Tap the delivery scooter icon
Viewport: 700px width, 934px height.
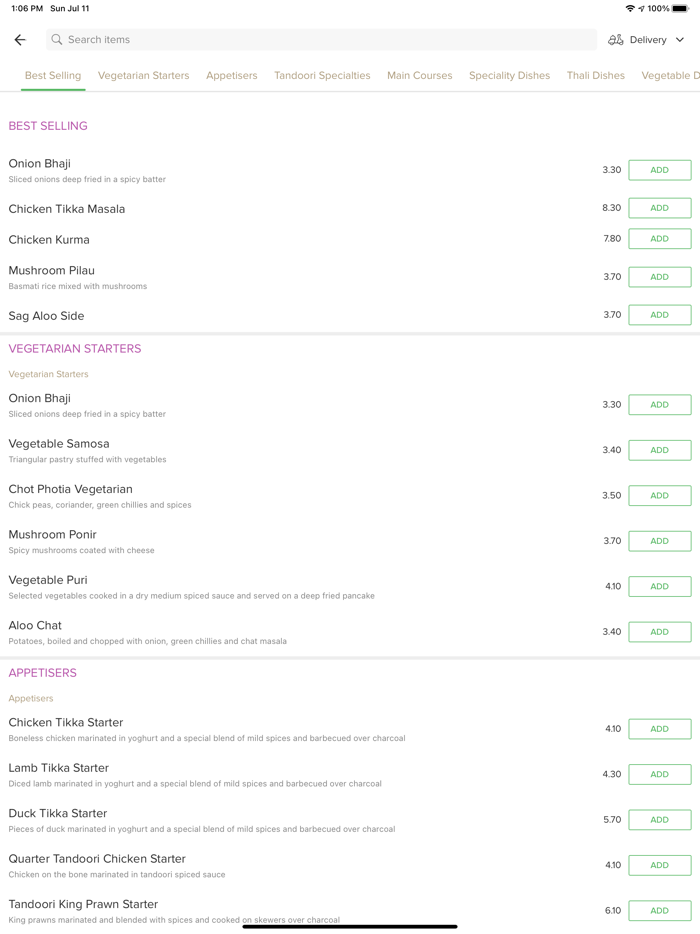pos(616,40)
